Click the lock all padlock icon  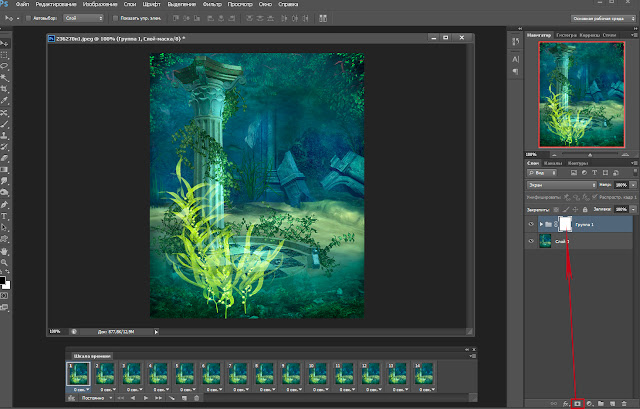(585, 210)
